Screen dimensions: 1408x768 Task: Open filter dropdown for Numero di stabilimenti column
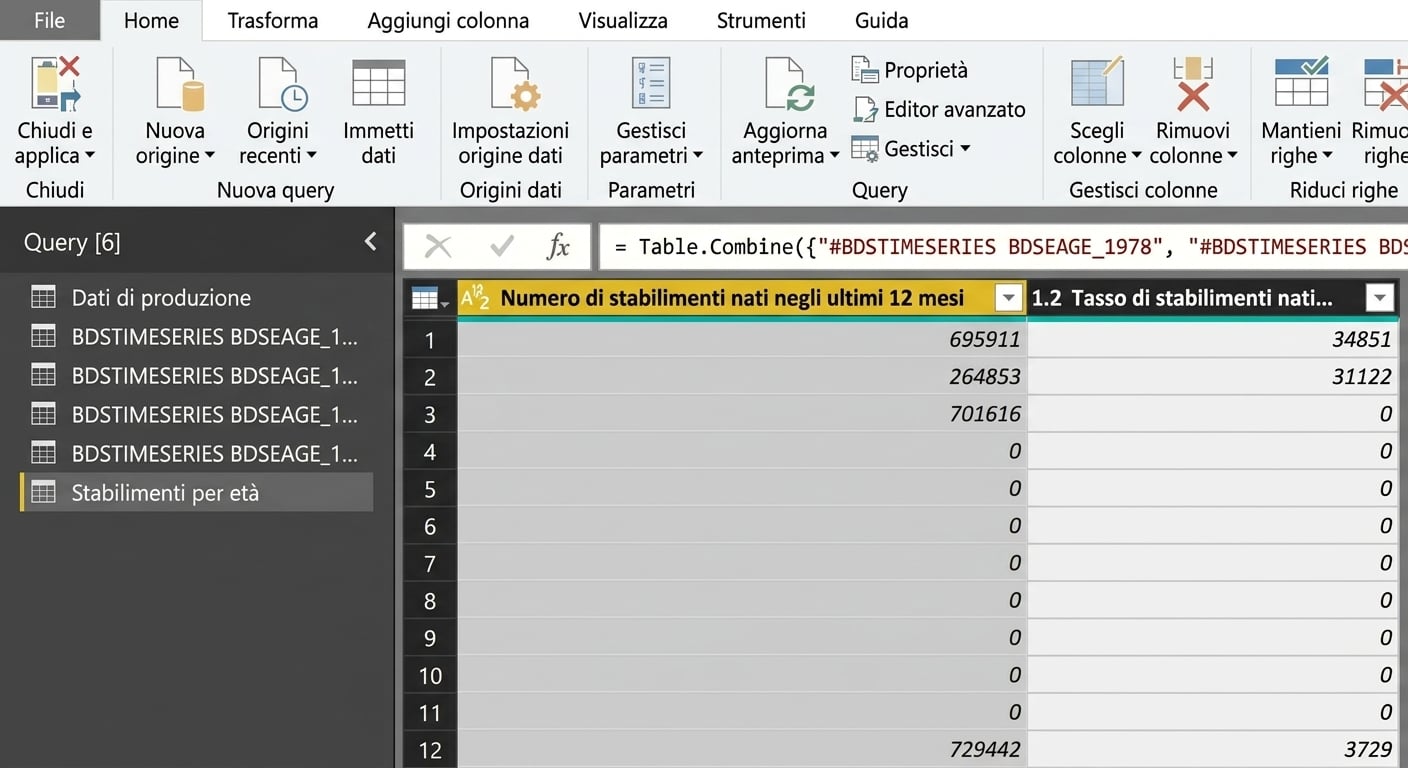coord(1009,298)
